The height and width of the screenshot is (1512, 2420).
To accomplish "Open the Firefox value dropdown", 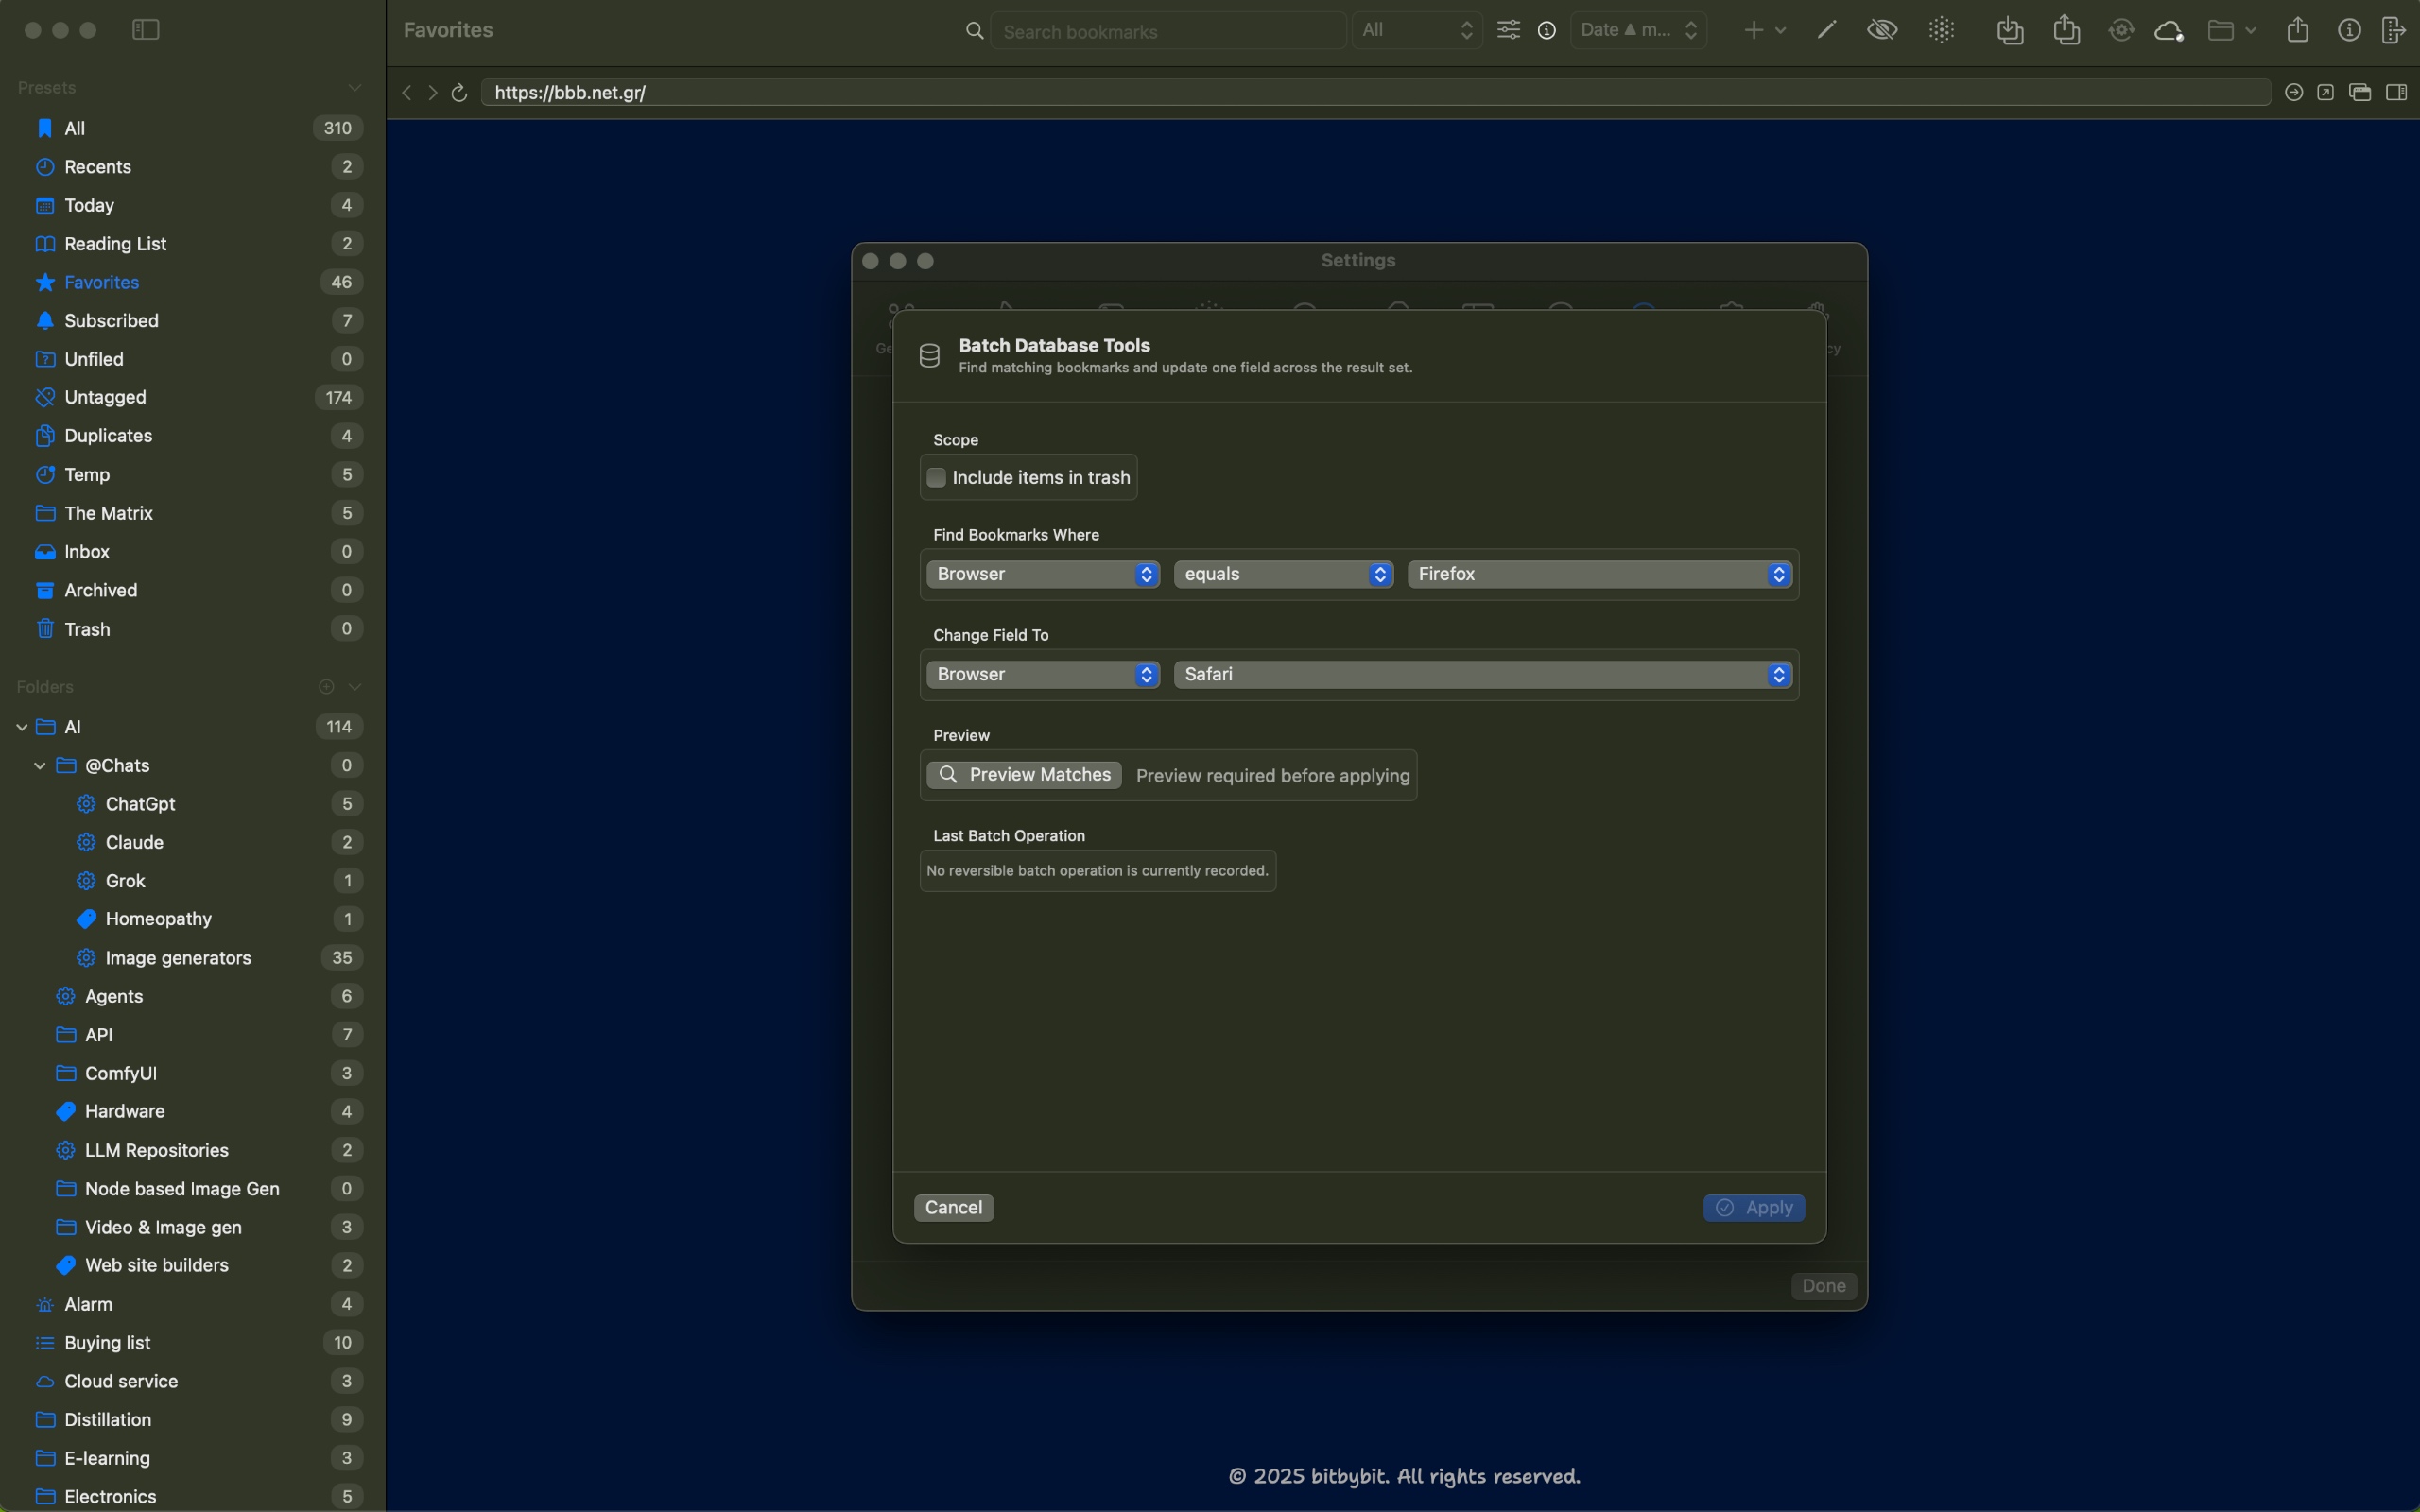I will pos(1599,574).
